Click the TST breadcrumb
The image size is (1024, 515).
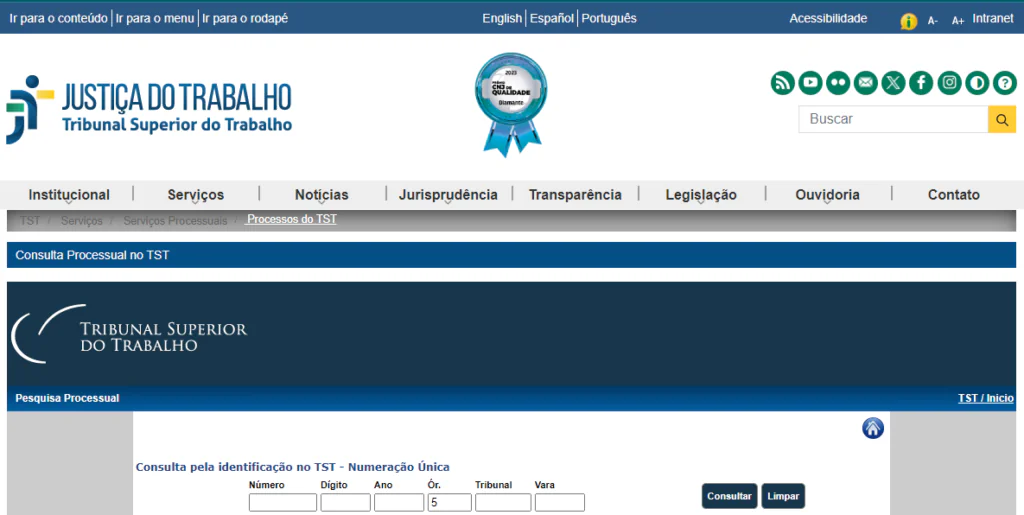(x=29, y=221)
